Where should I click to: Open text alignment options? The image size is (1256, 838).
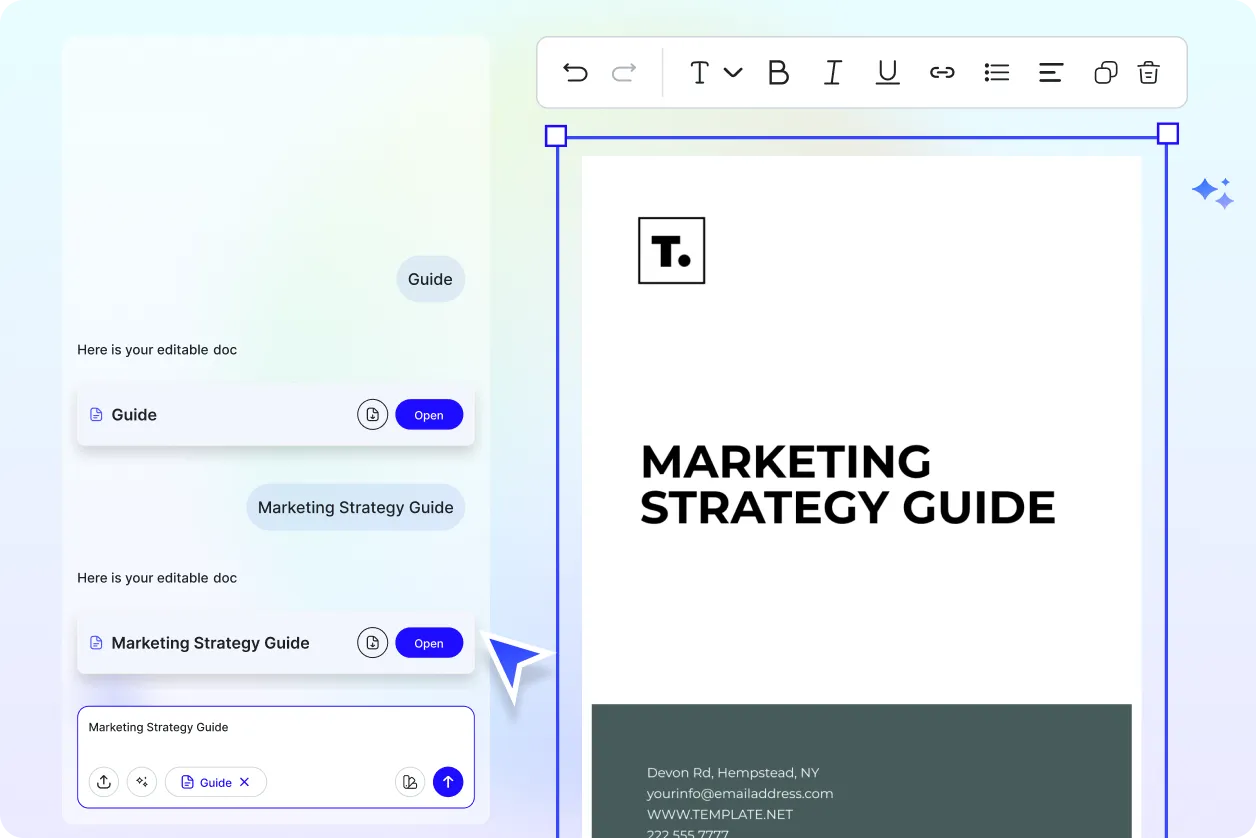[1051, 72]
